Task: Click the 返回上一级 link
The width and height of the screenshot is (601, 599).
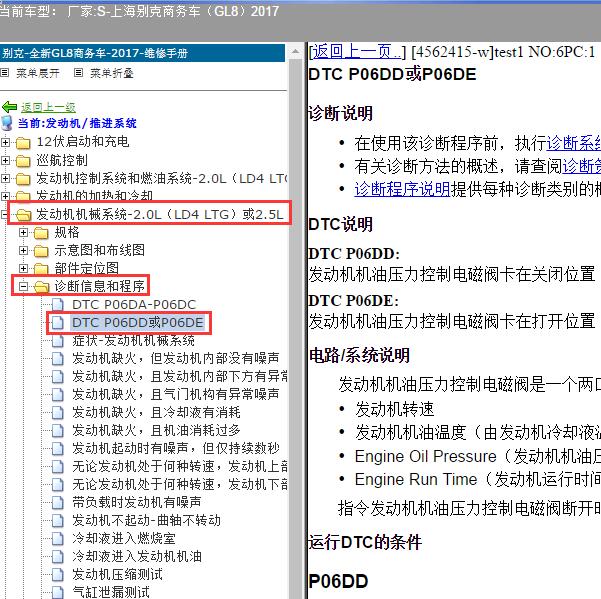Action: [x=48, y=107]
